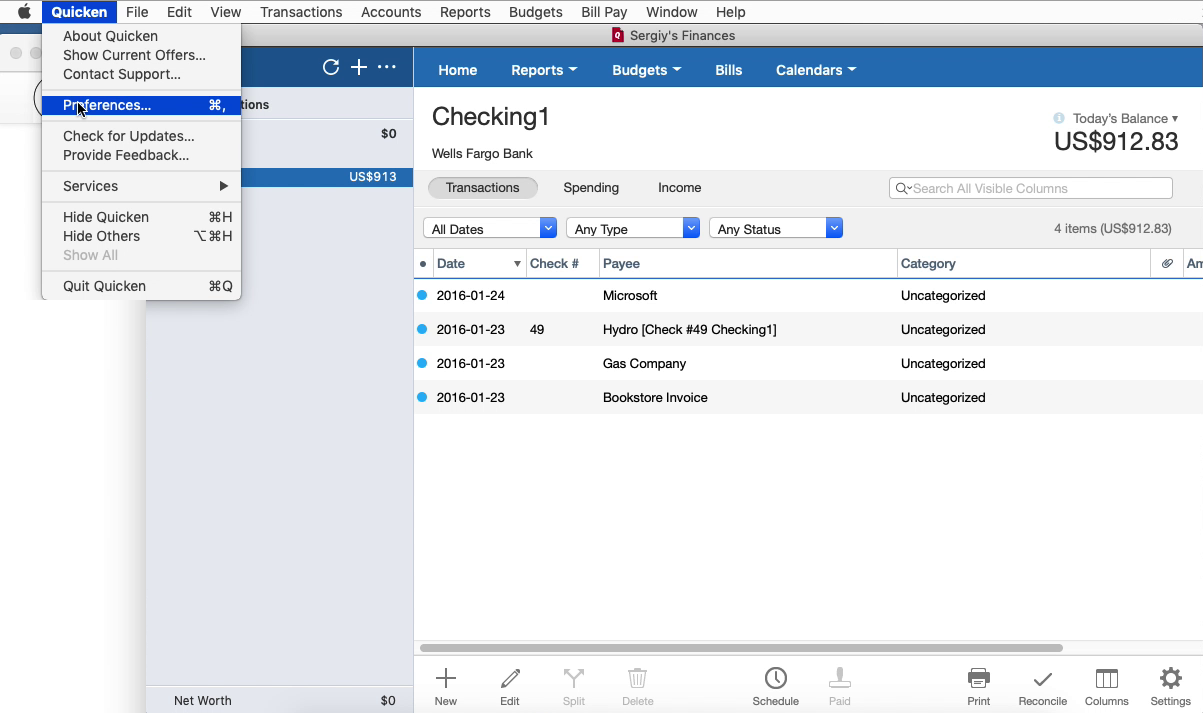Viewport: 1203px width, 713px height.
Task: Open the File menu
Action: click(x=137, y=12)
